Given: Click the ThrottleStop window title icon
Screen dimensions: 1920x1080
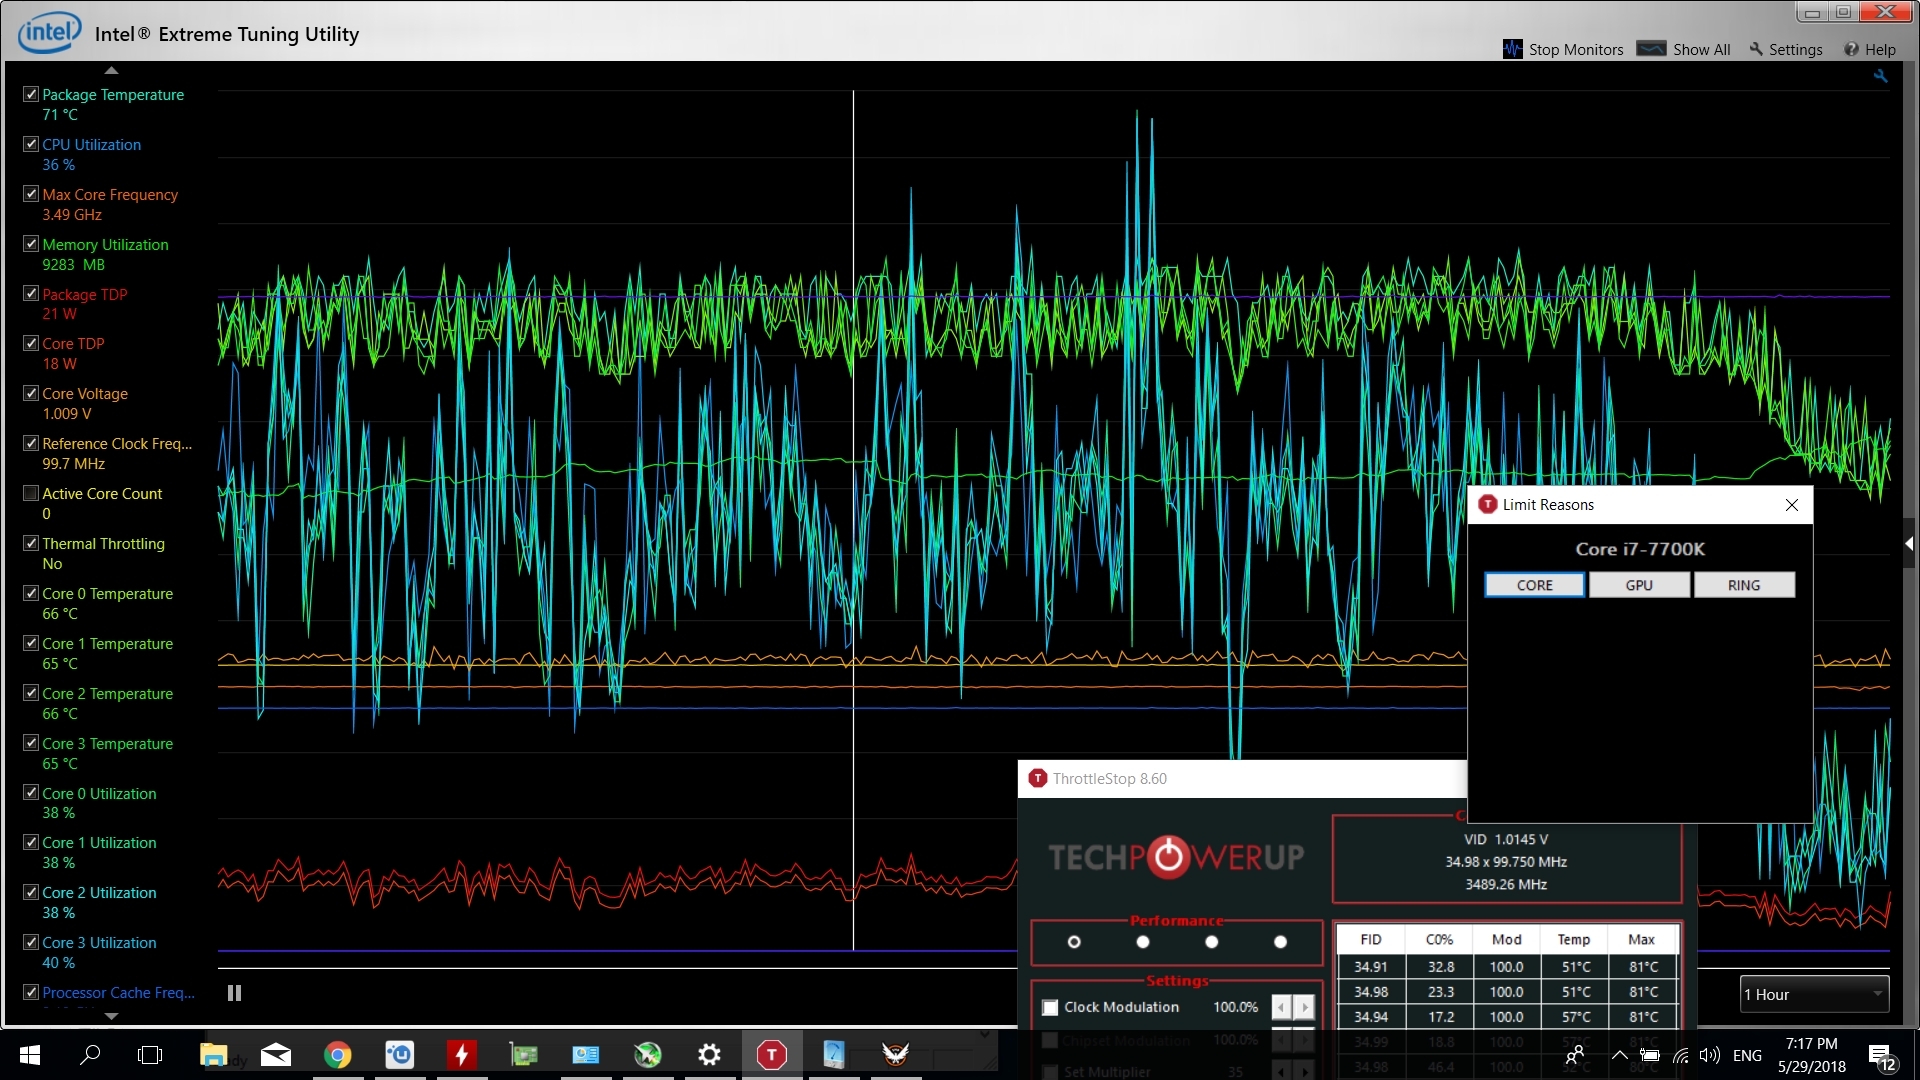Looking at the screenshot, I should point(1038,778).
